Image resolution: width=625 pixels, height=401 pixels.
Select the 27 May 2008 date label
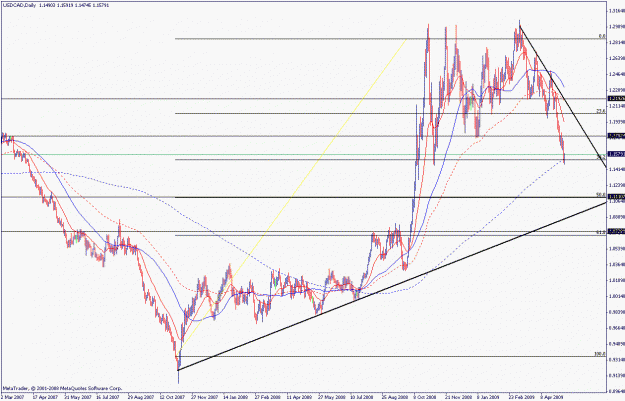pos(330,397)
